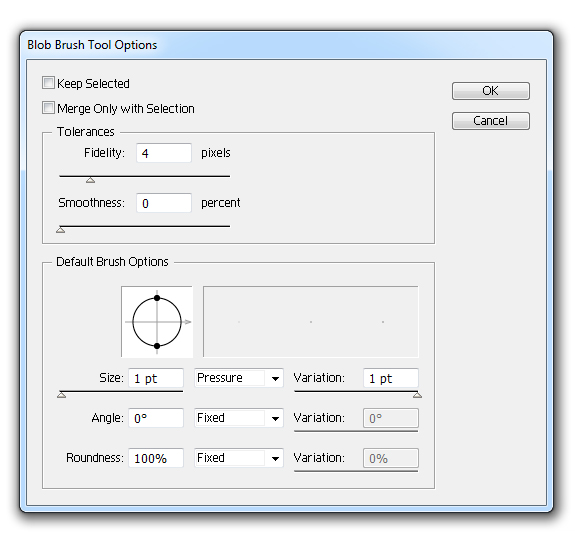
Task: Click the Size Variation slider handle
Action: click(x=417, y=395)
